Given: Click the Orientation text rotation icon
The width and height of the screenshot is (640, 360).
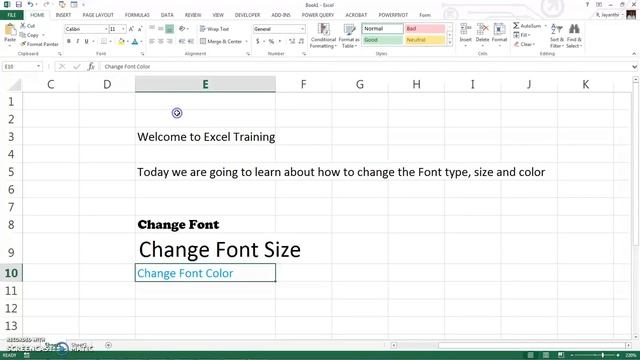Looking at the screenshot, I should click(x=182, y=29).
